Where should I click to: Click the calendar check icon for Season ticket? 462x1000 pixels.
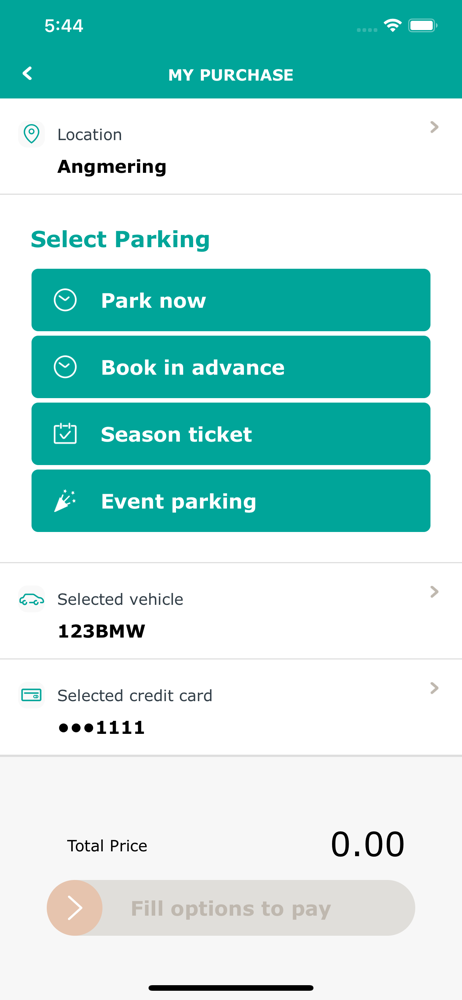click(x=65, y=434)
